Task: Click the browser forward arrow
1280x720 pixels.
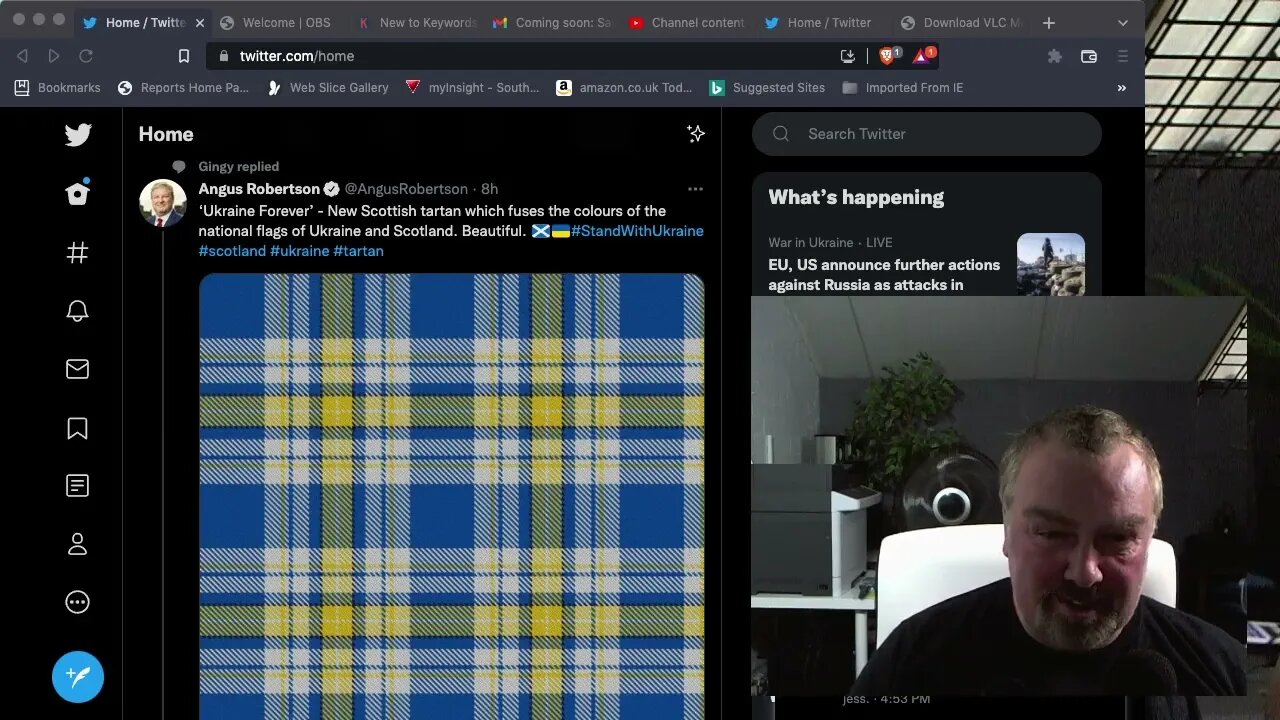Action: point(54,56)
